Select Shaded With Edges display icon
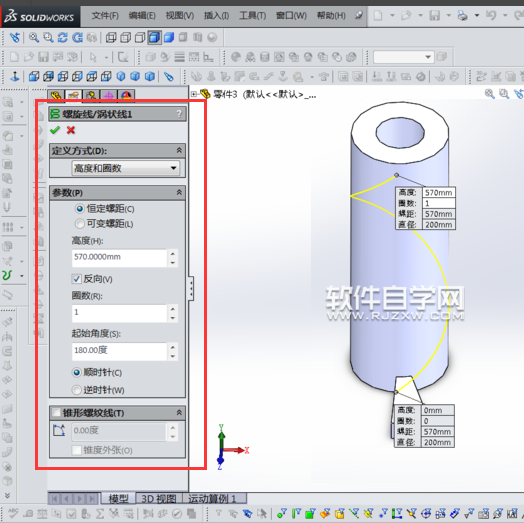 154,37
